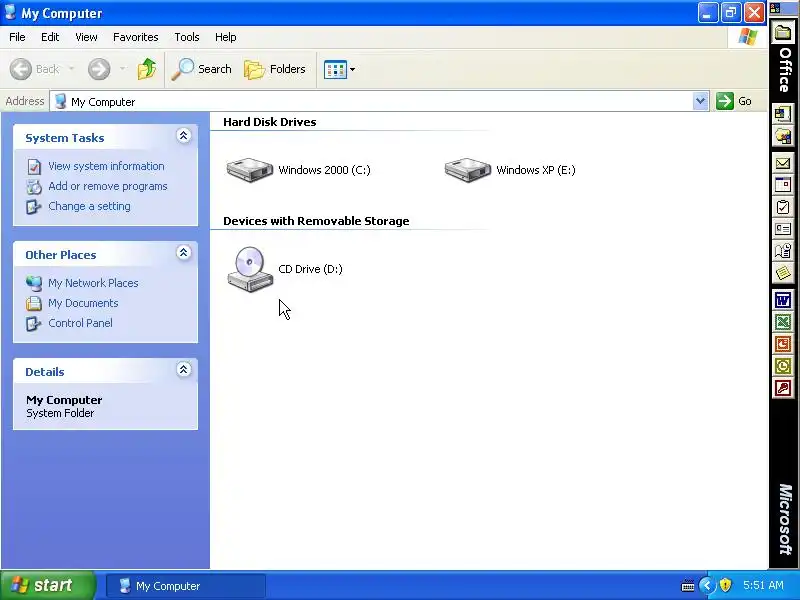Click the yellow security shield tray icon
Image resolution: width=800 pixels, height=600 pixels.
pyautogui.click(x=726, y=585)
